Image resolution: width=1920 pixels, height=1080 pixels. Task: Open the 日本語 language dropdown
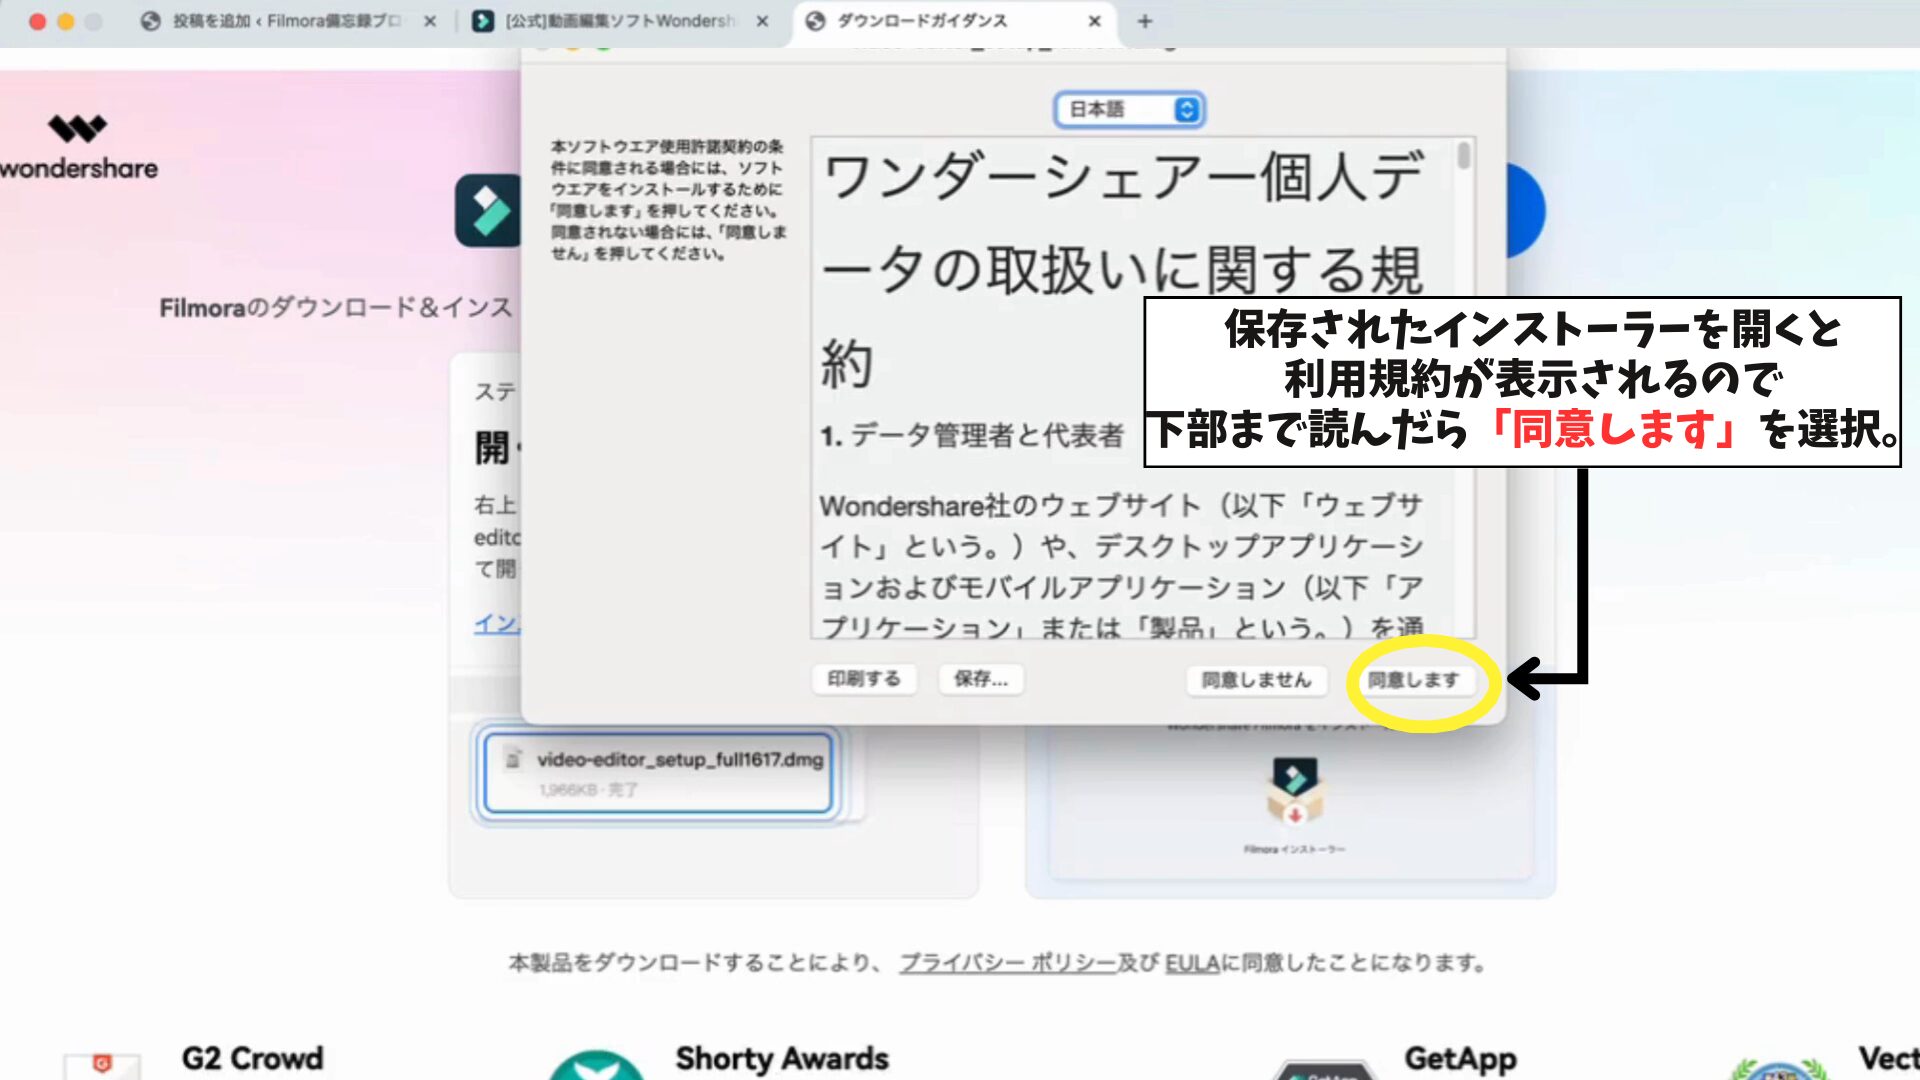click(x=1129, y=109)
